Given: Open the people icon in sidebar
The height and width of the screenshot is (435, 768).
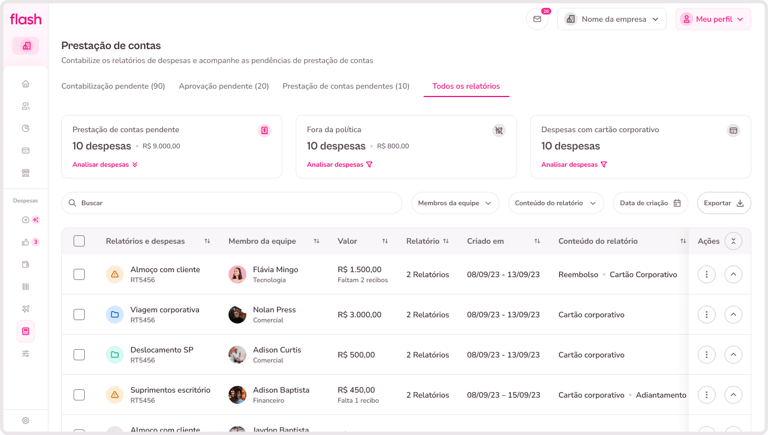Looking at the screenshot, I should point(25,106).
